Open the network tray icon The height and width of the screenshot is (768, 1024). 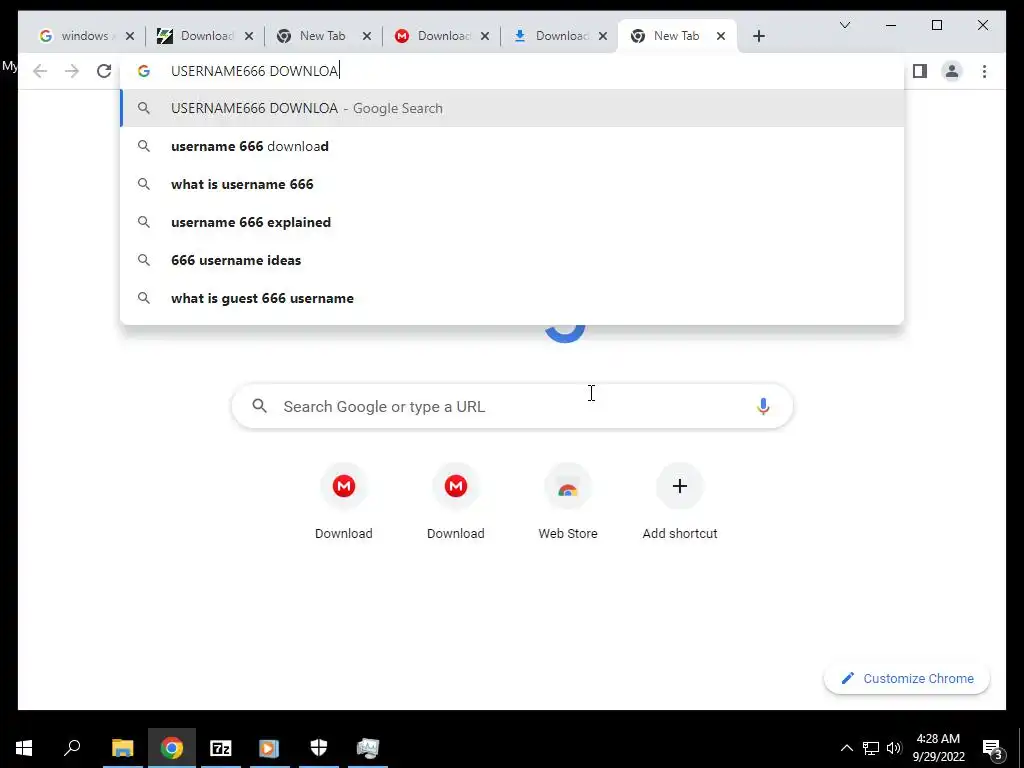871,748
